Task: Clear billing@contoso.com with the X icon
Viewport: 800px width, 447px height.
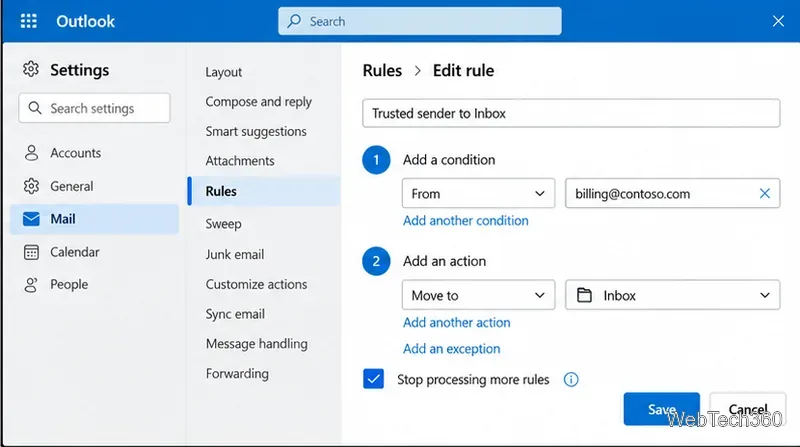Action: pos(764,193)
